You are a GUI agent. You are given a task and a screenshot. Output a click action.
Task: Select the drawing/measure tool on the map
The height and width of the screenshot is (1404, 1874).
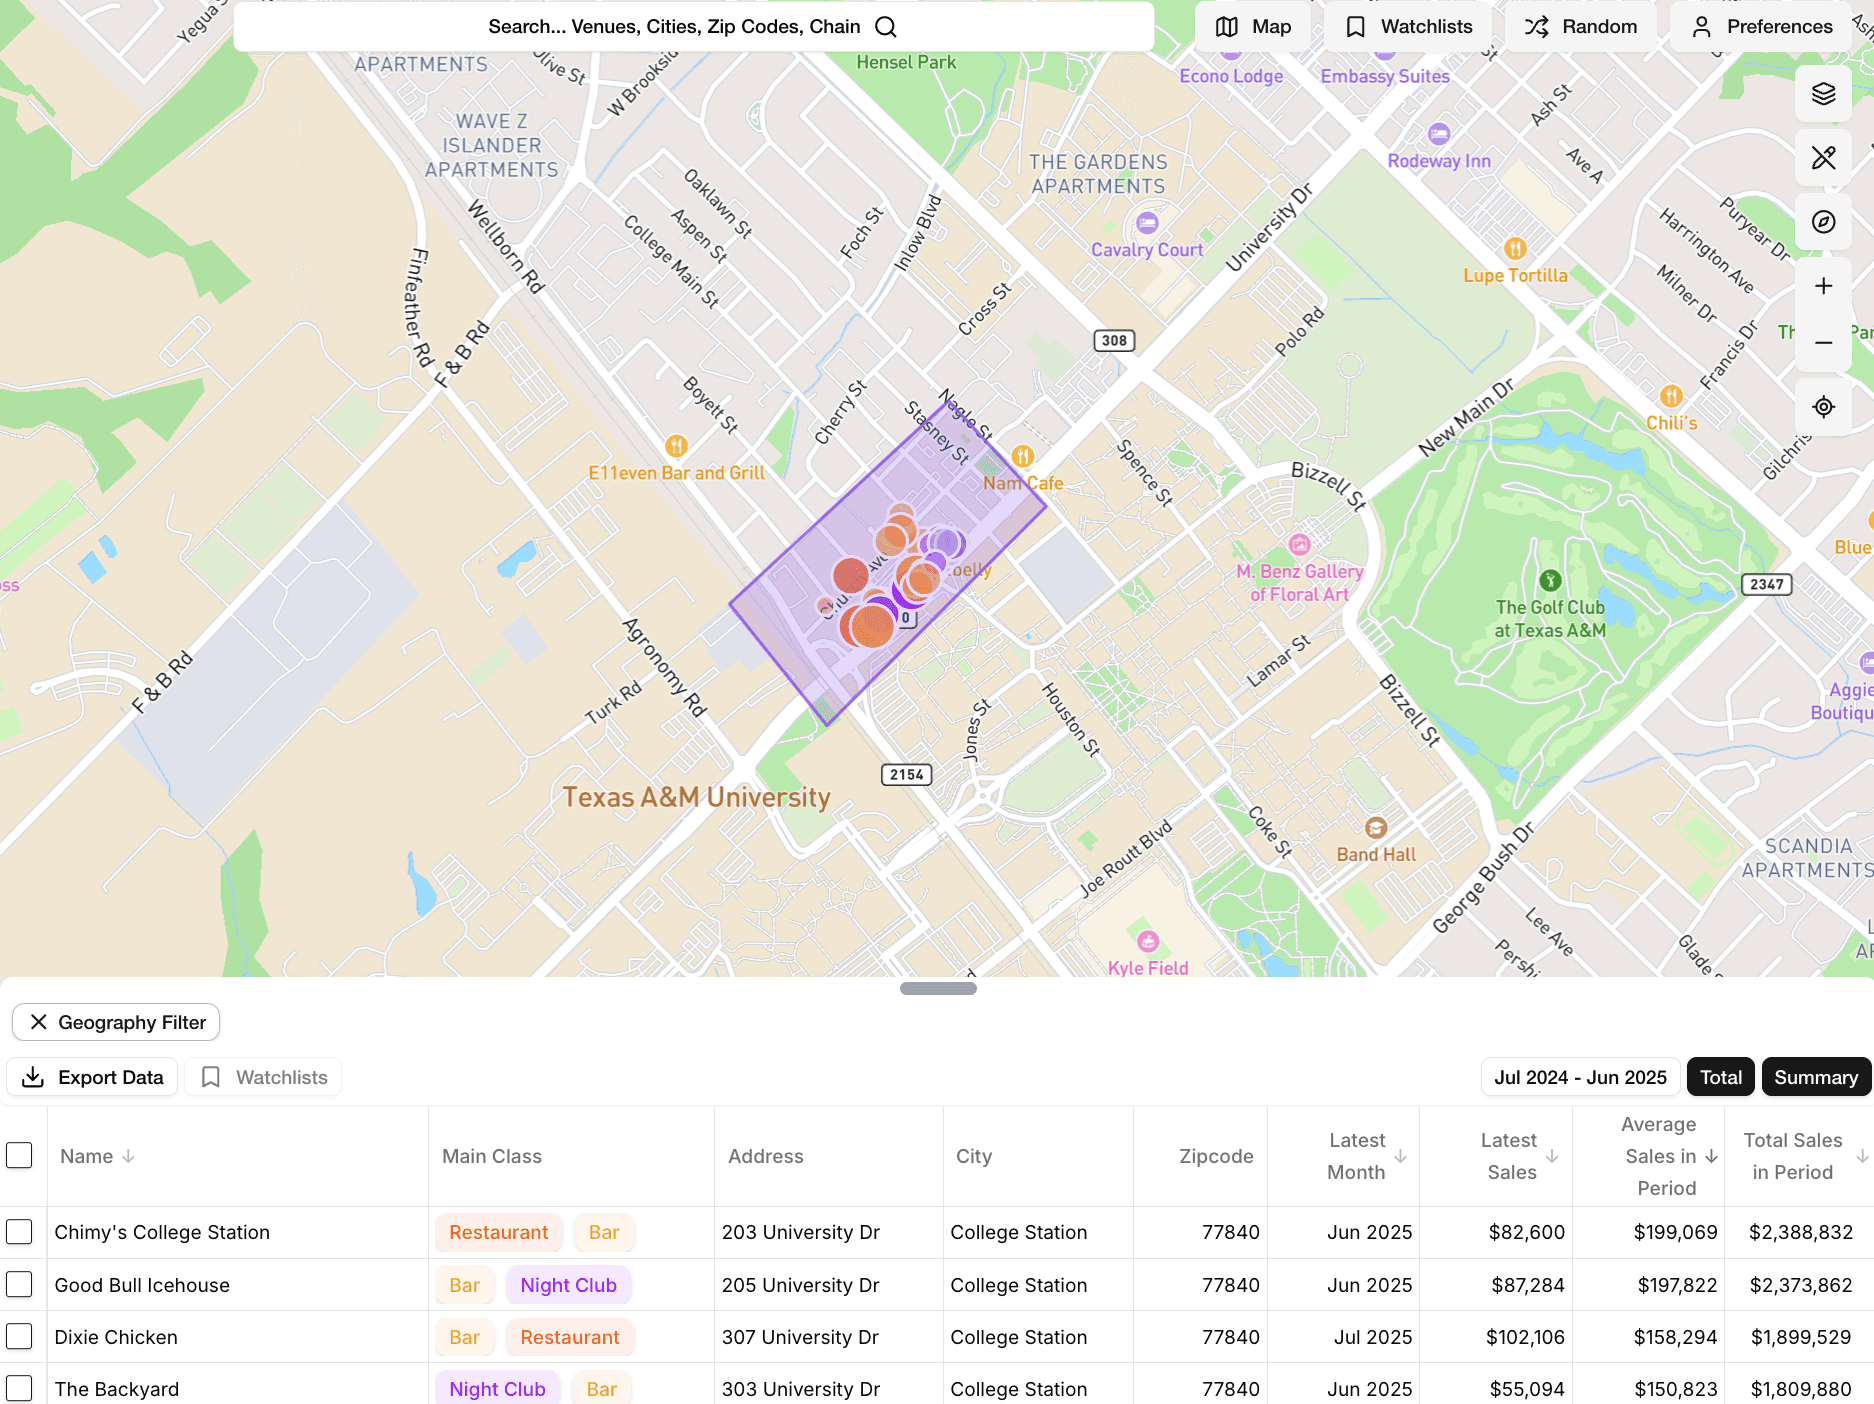click(x=1823, y=157)
